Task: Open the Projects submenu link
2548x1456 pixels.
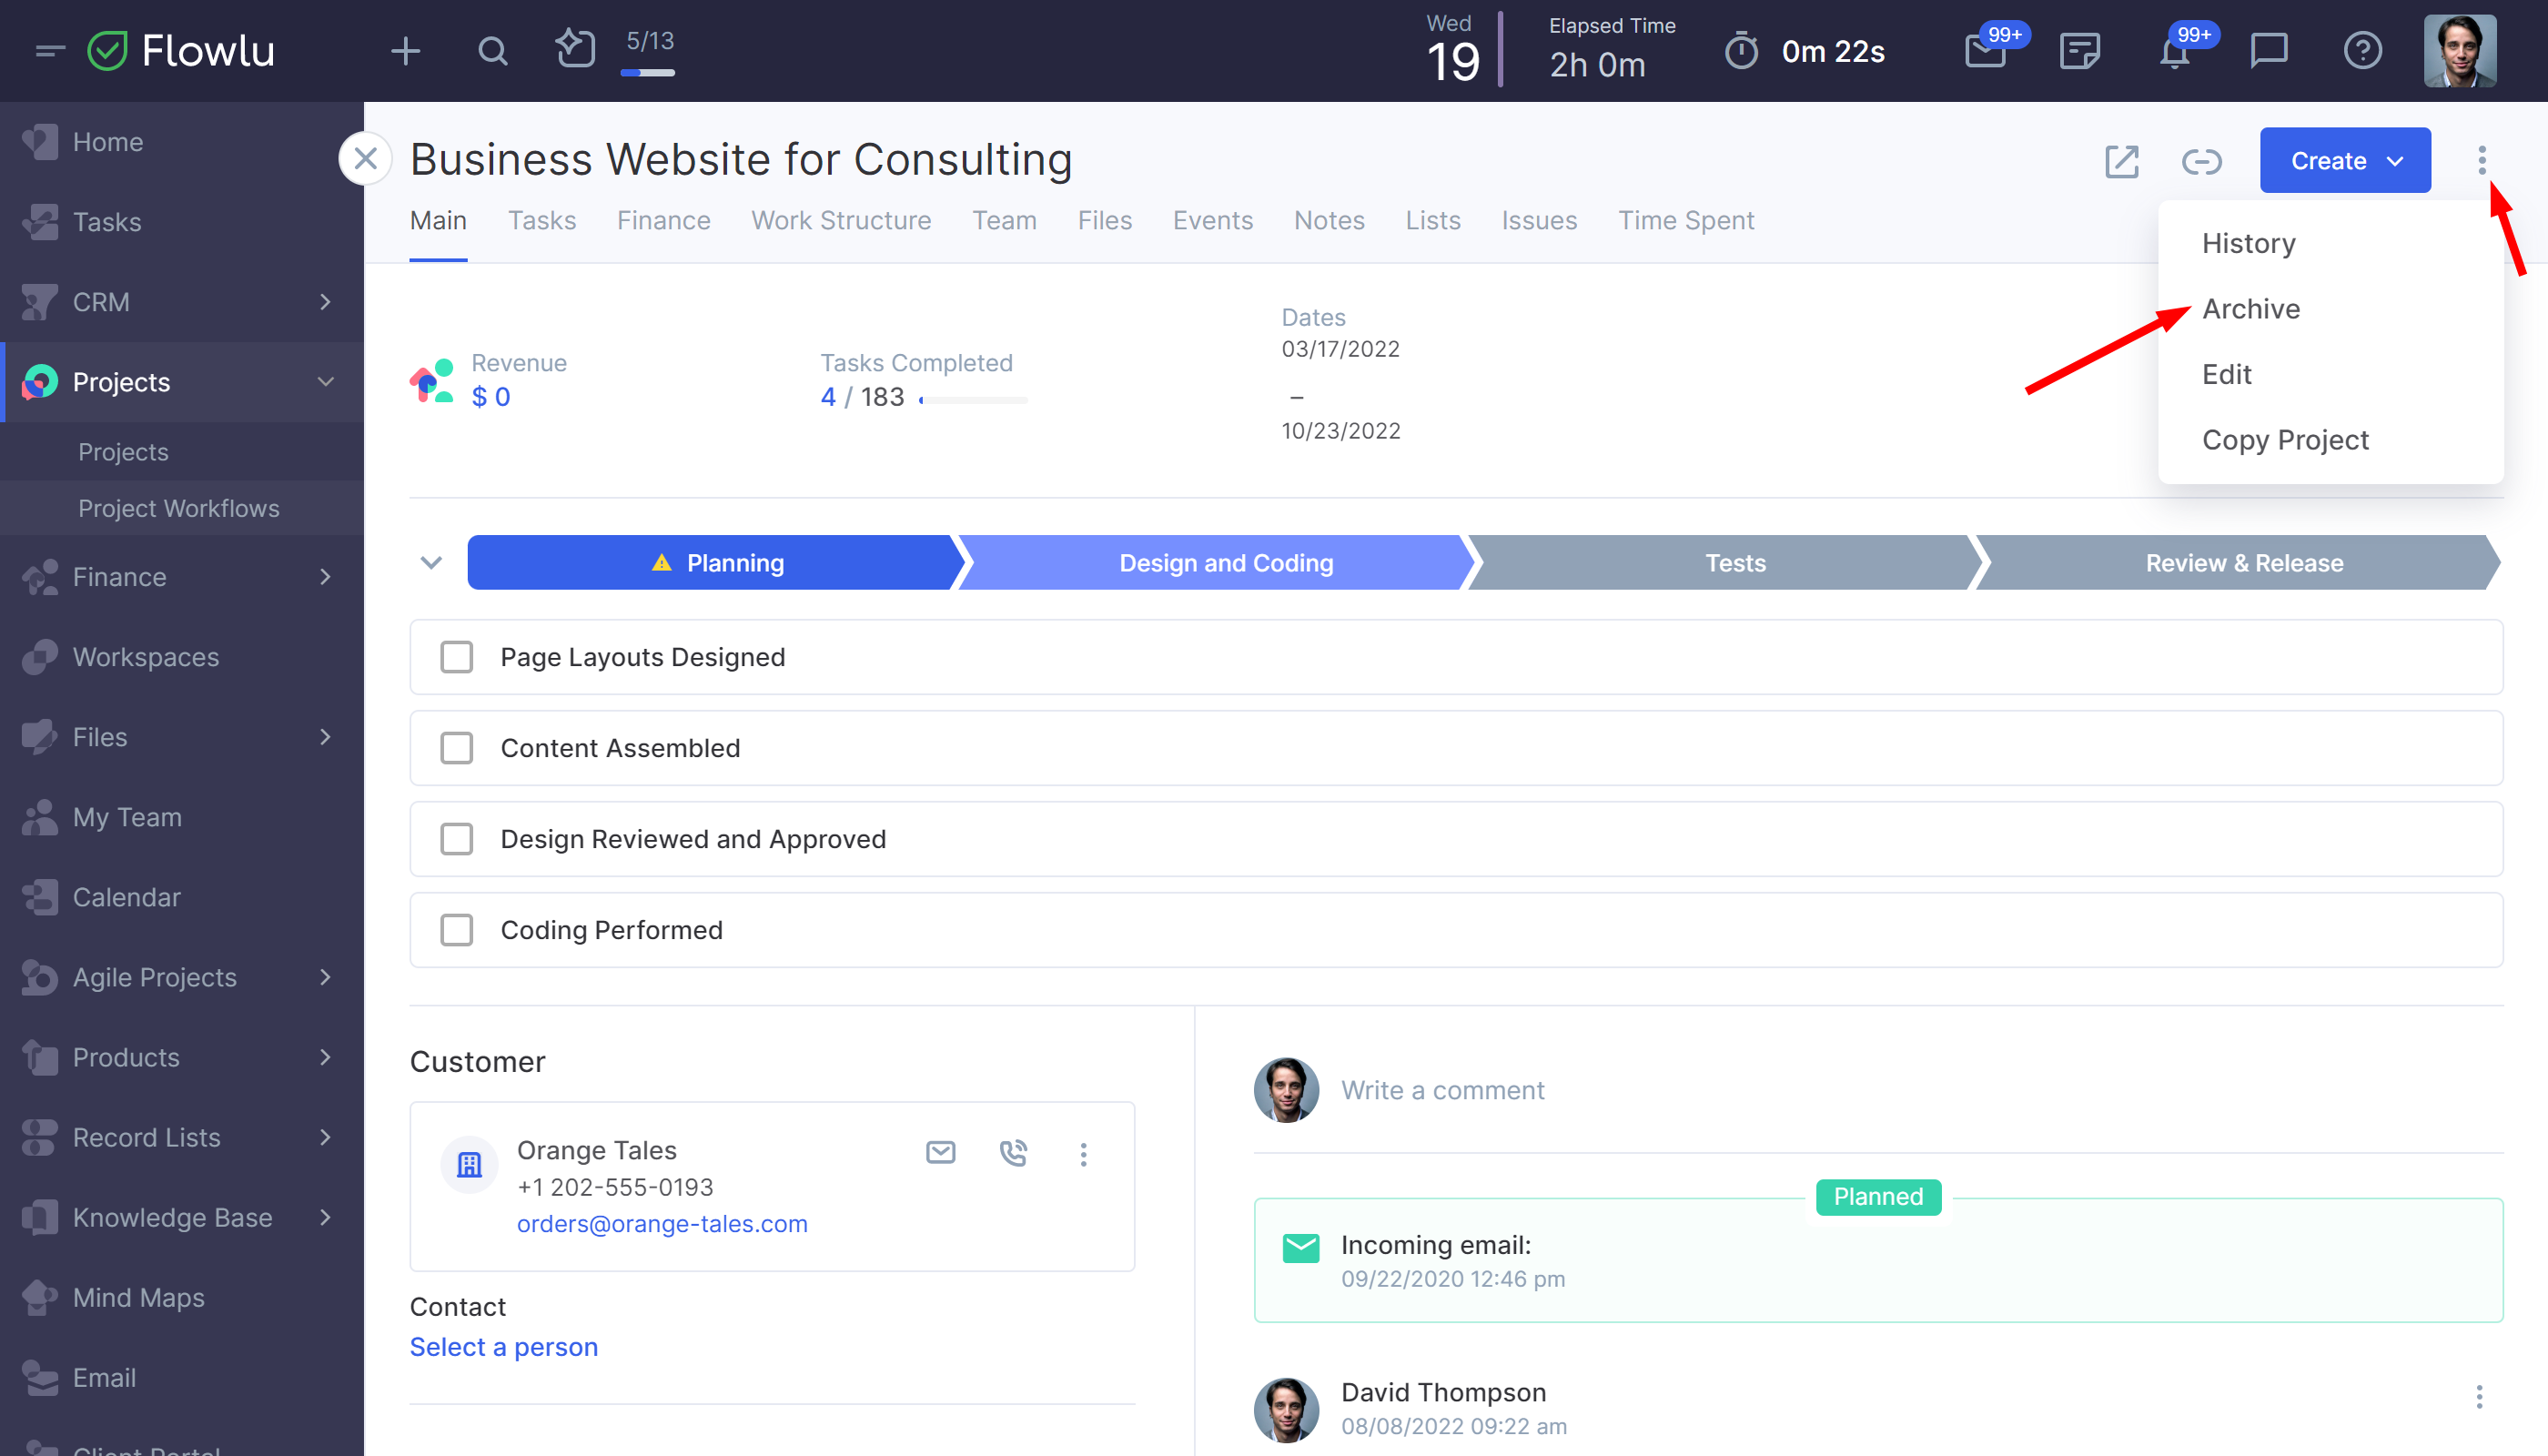Action: click(123, 452)
